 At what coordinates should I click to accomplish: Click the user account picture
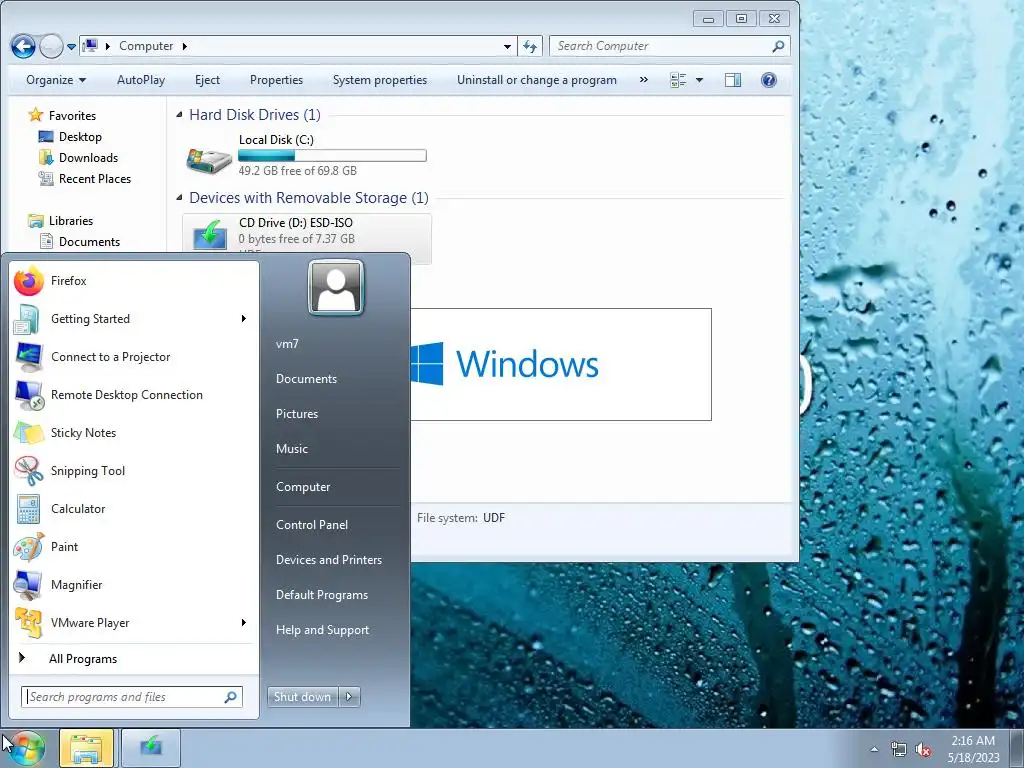(x=336, y=287)
